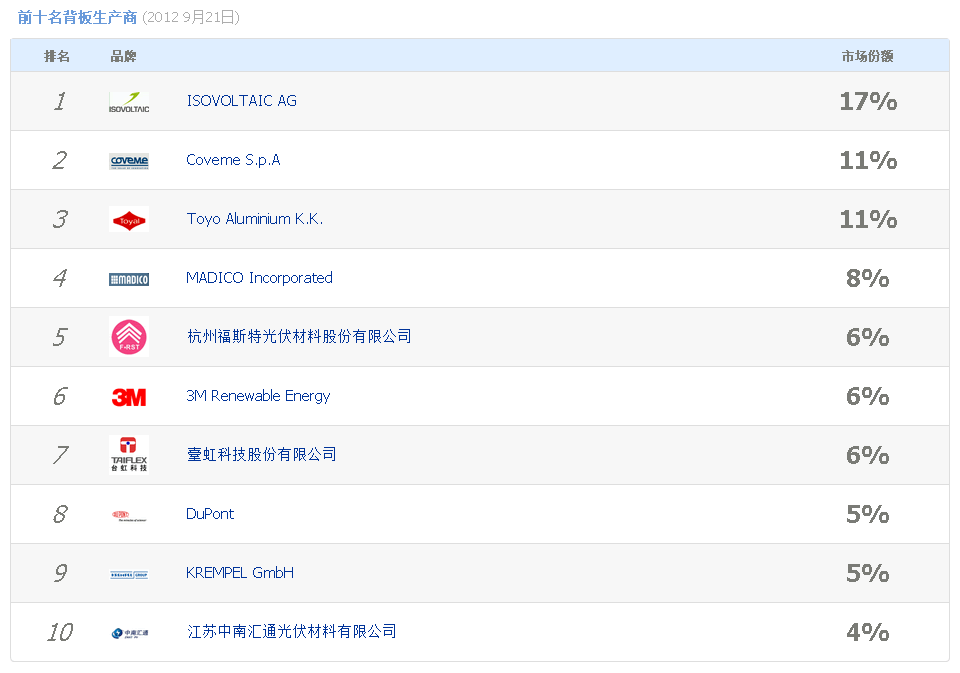Click the 市场份额 column header
Screen dimensions: 960x673
(867, 56)
